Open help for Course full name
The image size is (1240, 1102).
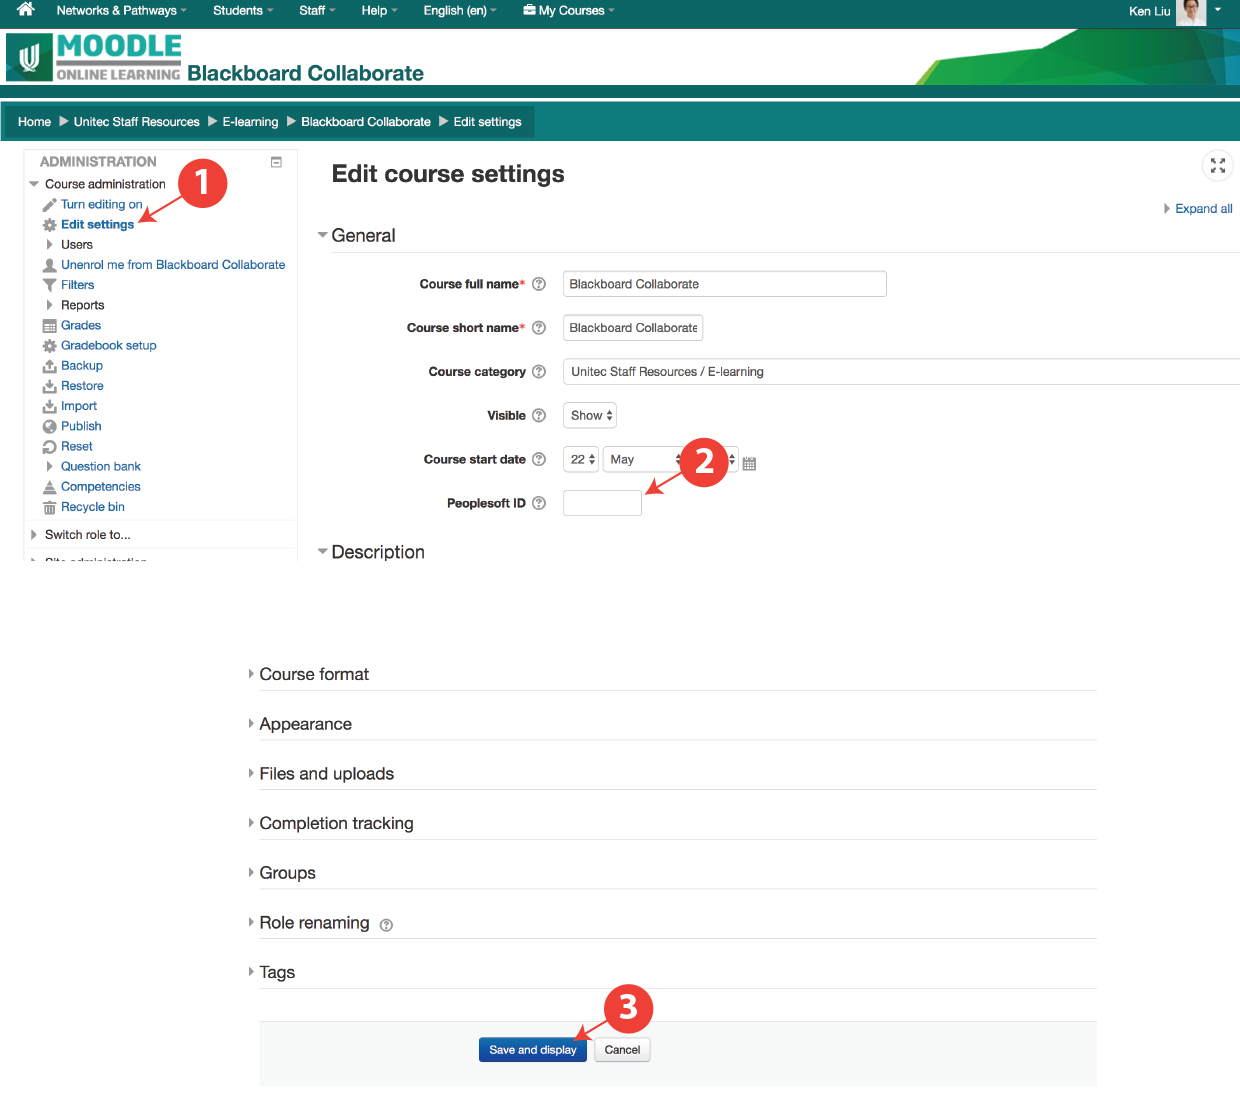pyautogui.click(x=539, y=284)
